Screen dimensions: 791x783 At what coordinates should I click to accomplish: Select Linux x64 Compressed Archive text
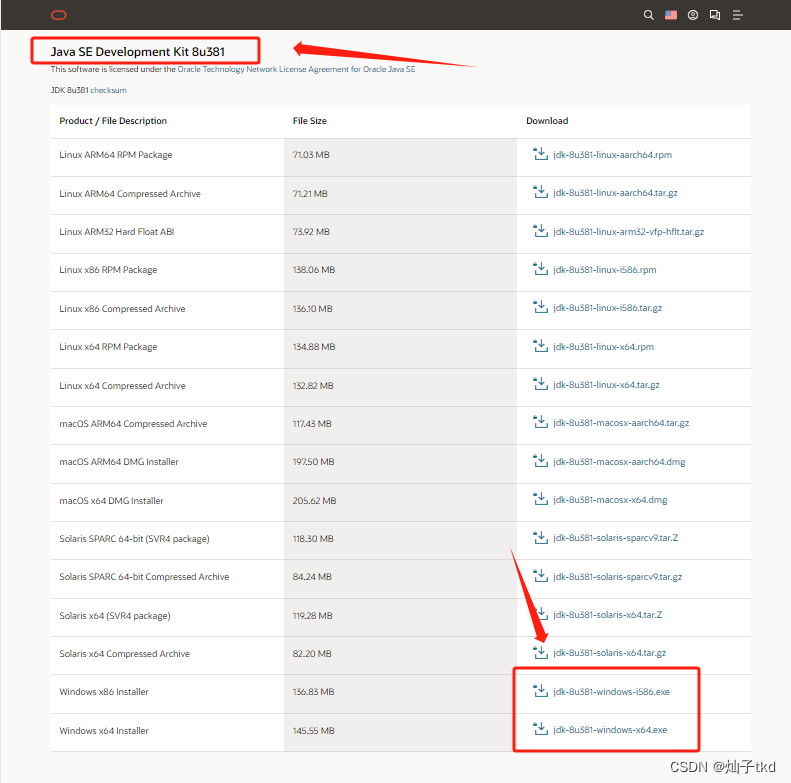point(122,386)
